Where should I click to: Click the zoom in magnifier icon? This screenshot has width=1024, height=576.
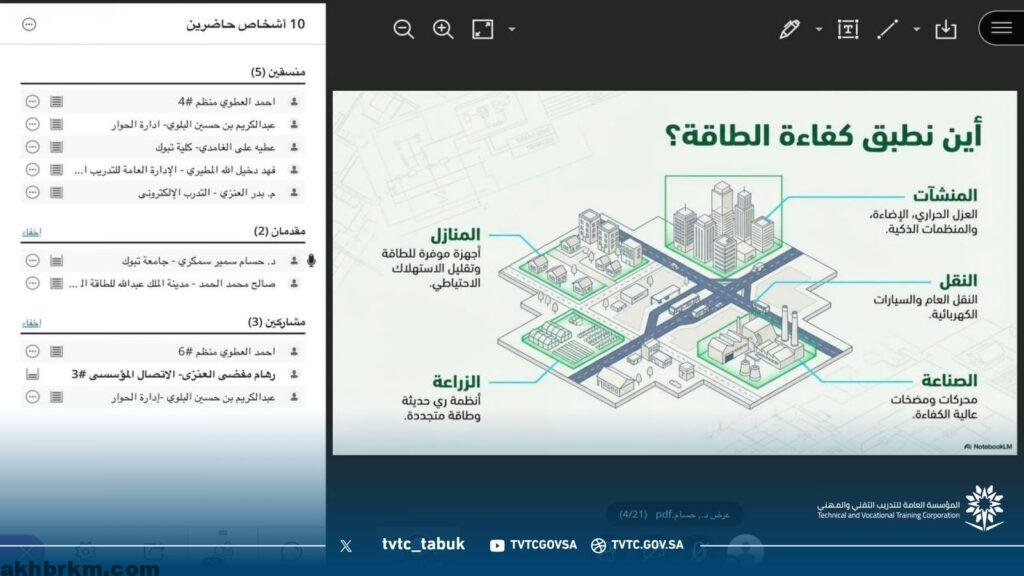(443, 29)
